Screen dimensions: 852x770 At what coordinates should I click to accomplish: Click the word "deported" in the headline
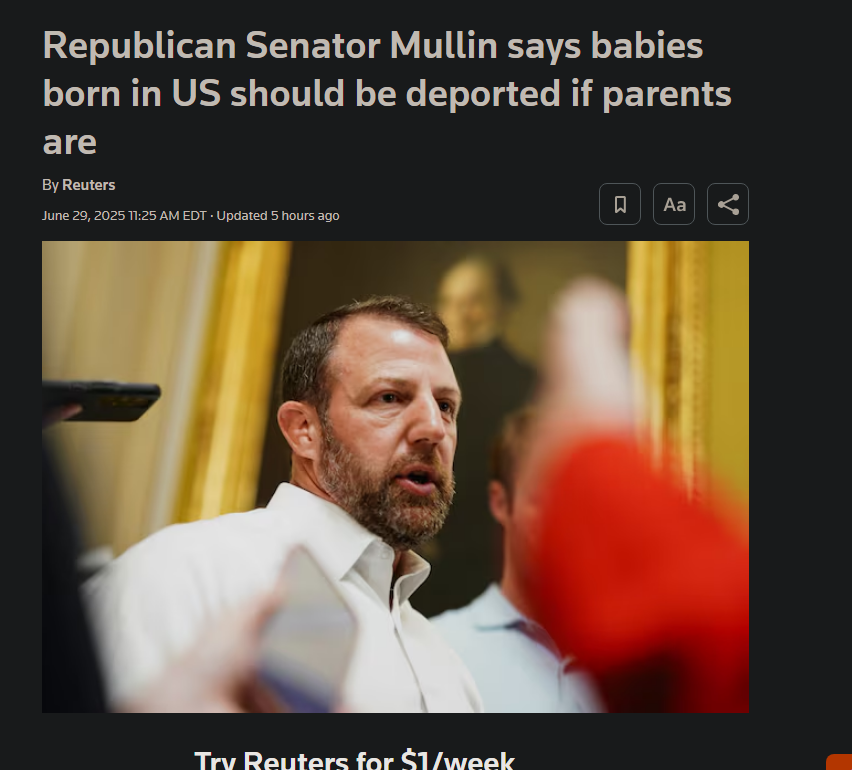483,93
